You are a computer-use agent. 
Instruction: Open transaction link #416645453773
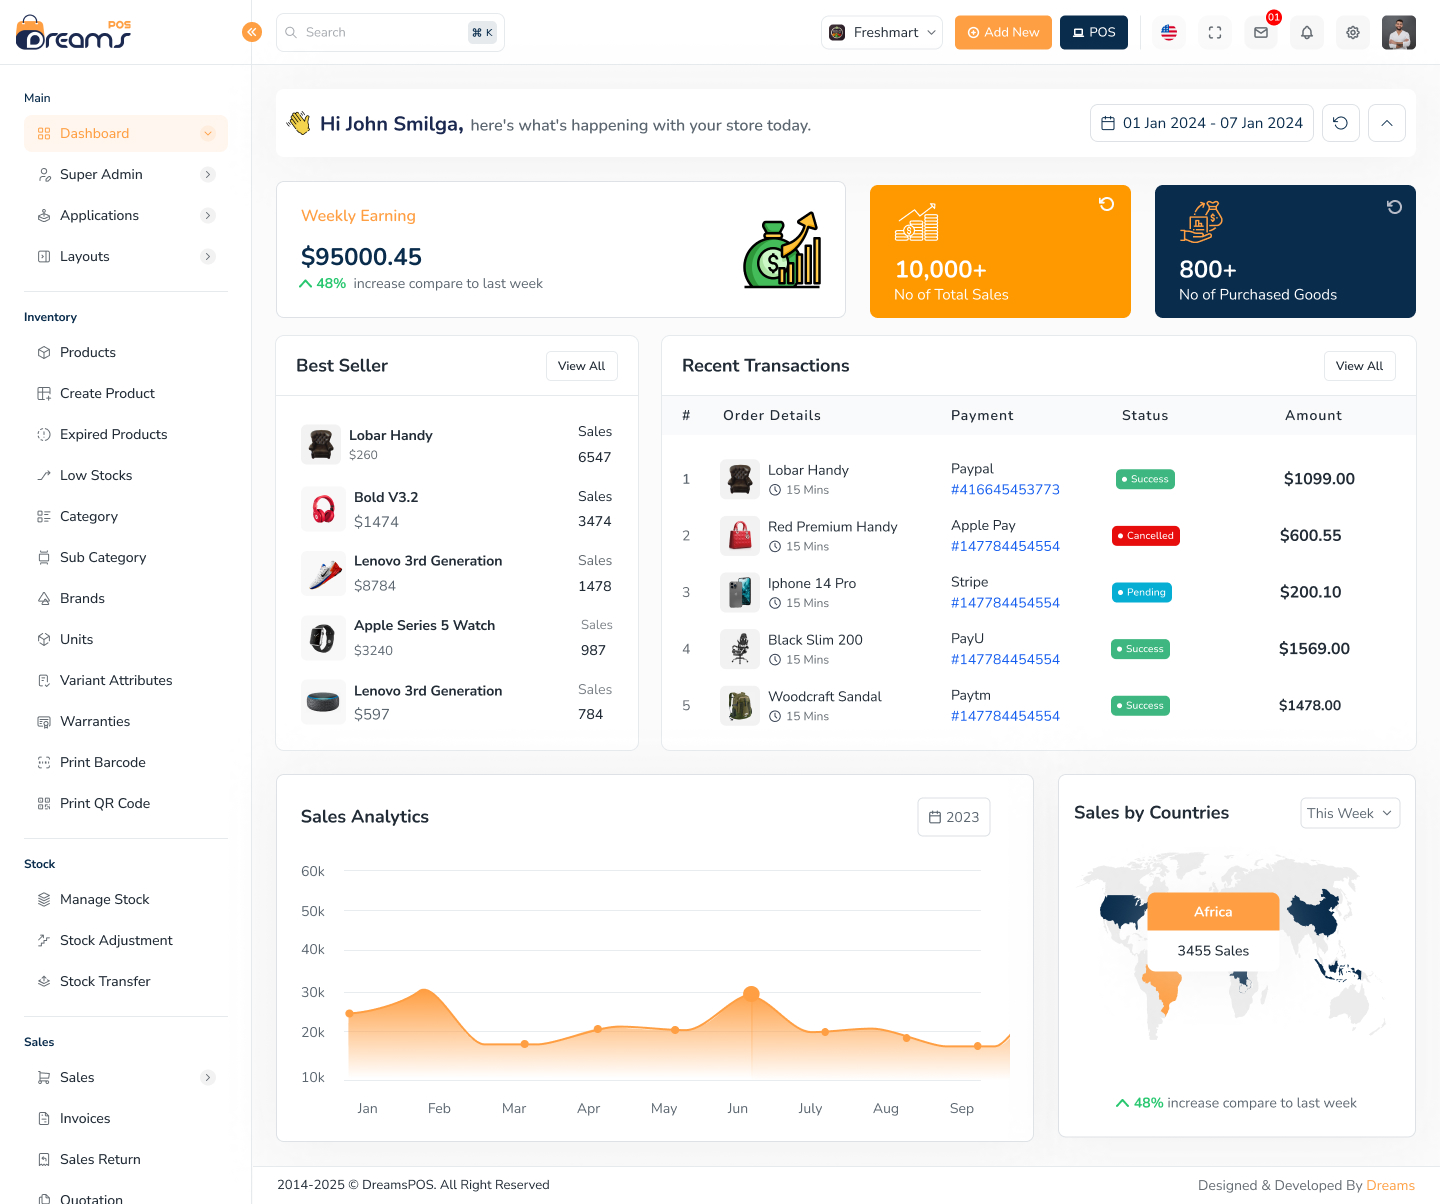(1004, 489)
